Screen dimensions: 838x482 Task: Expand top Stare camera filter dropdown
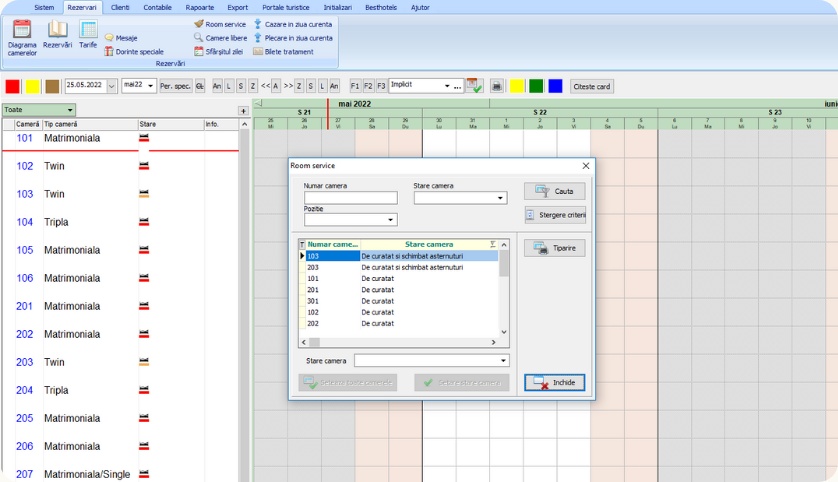501,198
